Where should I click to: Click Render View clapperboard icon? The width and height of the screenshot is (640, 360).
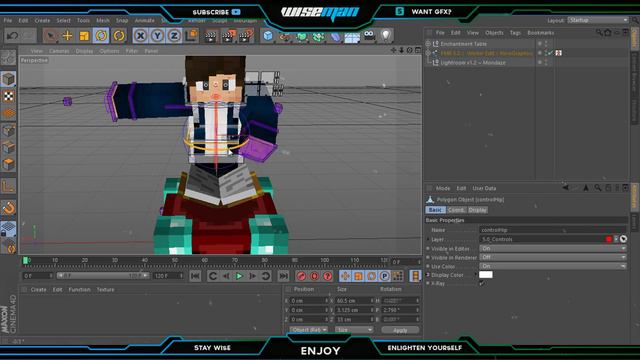[211, 36]
